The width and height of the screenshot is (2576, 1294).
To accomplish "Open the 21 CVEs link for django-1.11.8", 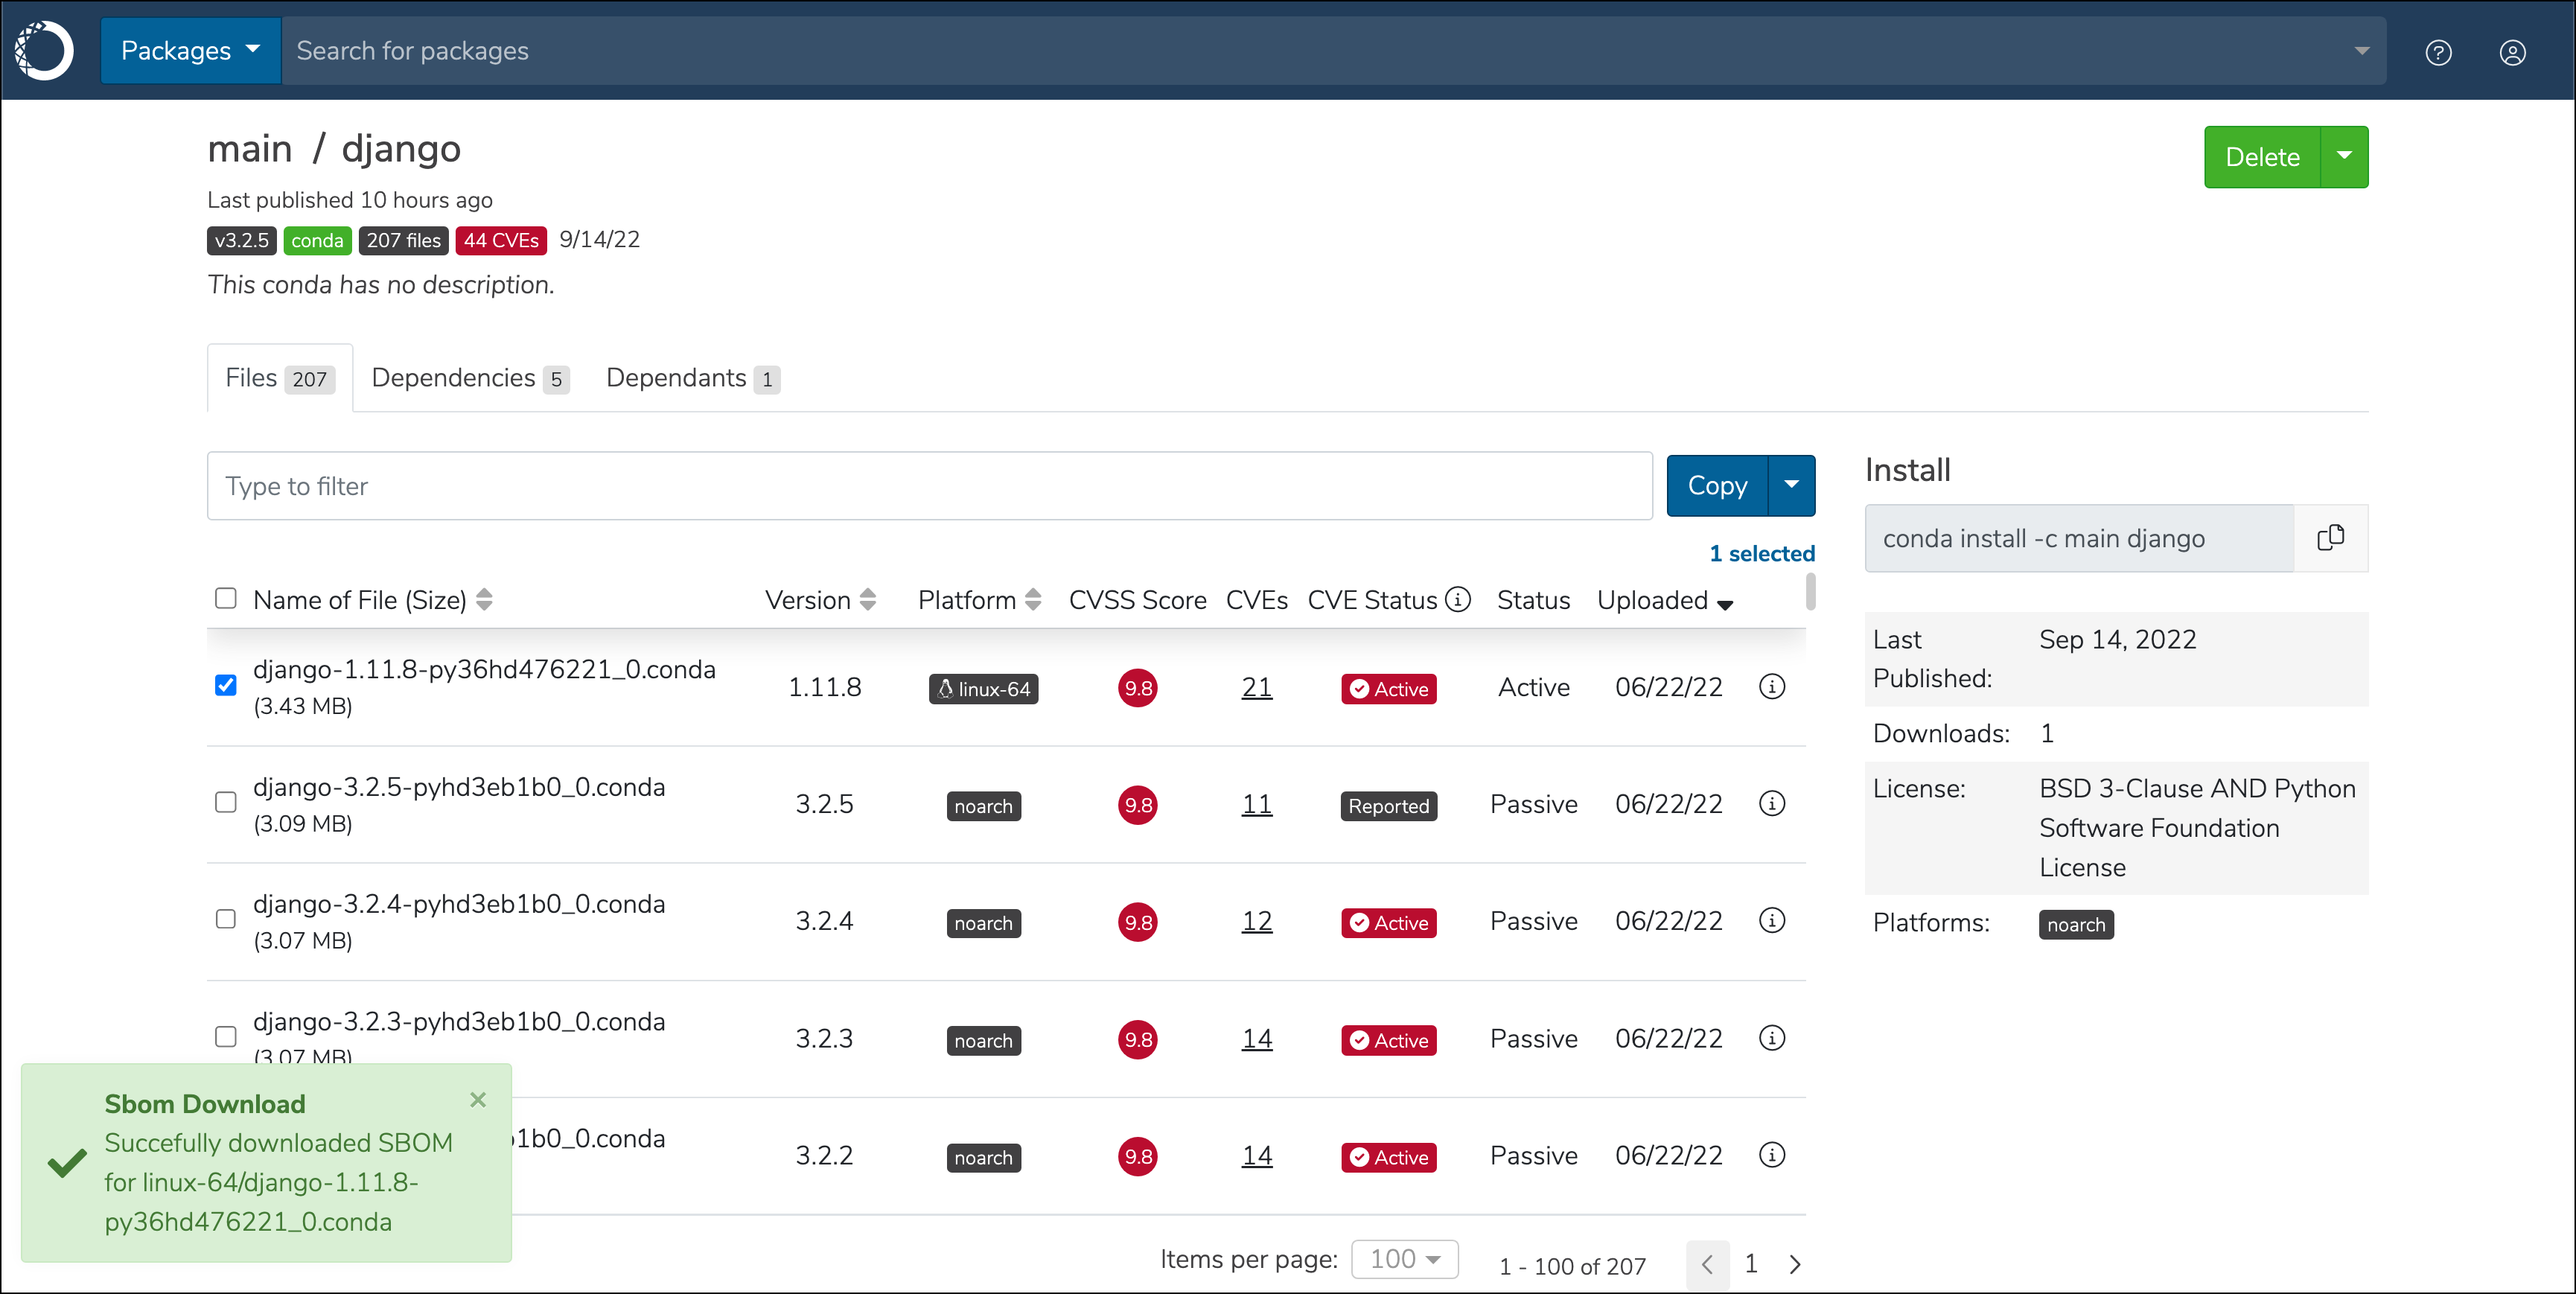I will pyautogui.click(x=1257, y=687).
